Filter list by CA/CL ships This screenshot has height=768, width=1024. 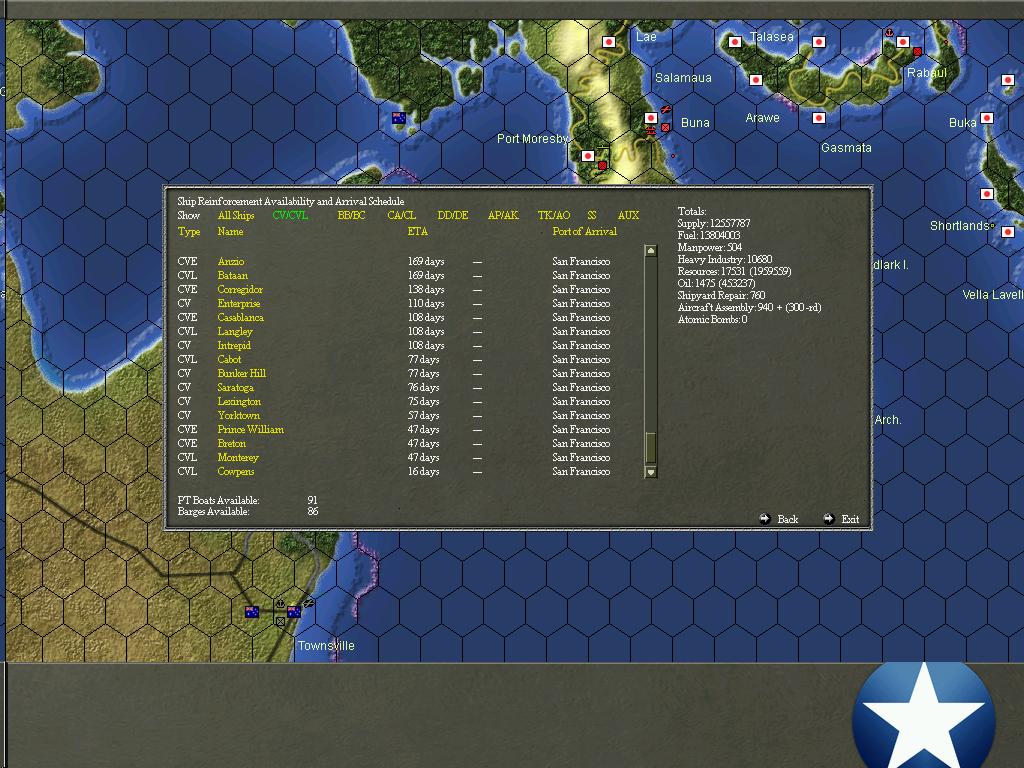point(401,215)
